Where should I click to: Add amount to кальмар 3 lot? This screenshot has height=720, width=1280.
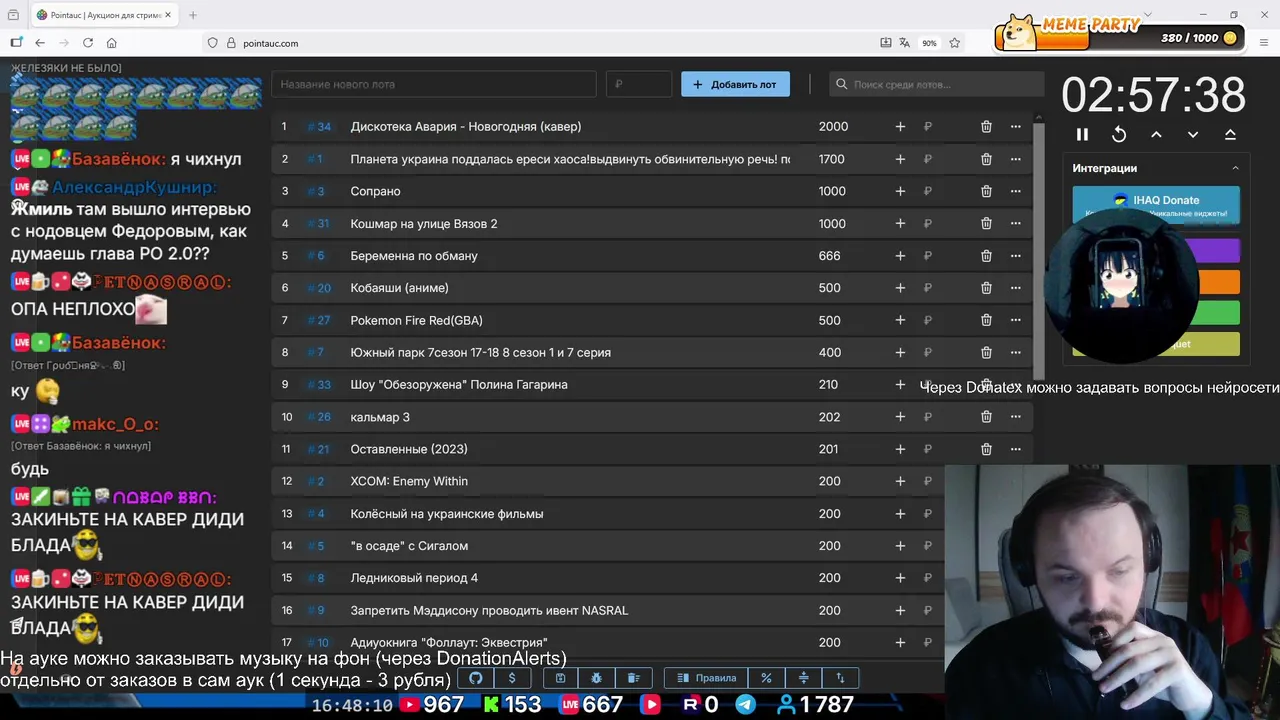coord(900,417)
